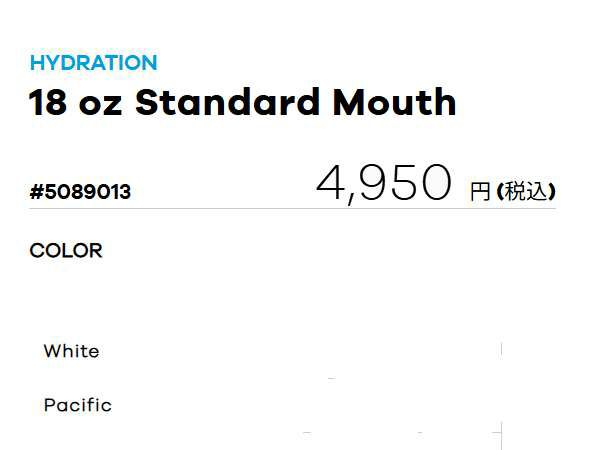Click the COLOR section heading
This screenshot has height=450, width=600.
[66, 250]
